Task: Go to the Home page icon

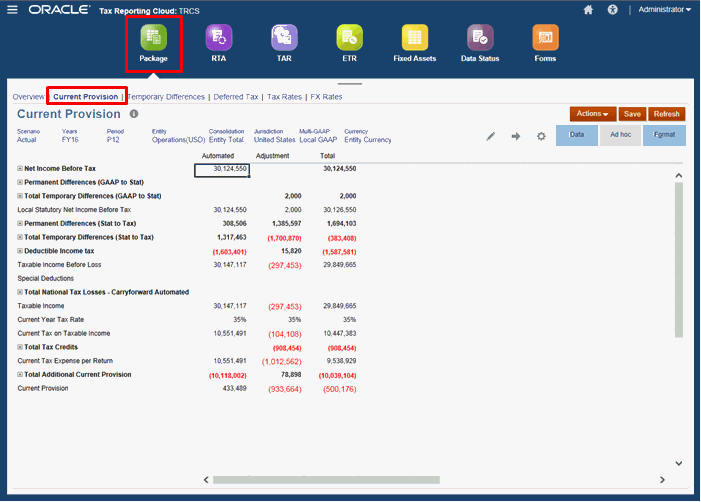Action: point(588,9)
